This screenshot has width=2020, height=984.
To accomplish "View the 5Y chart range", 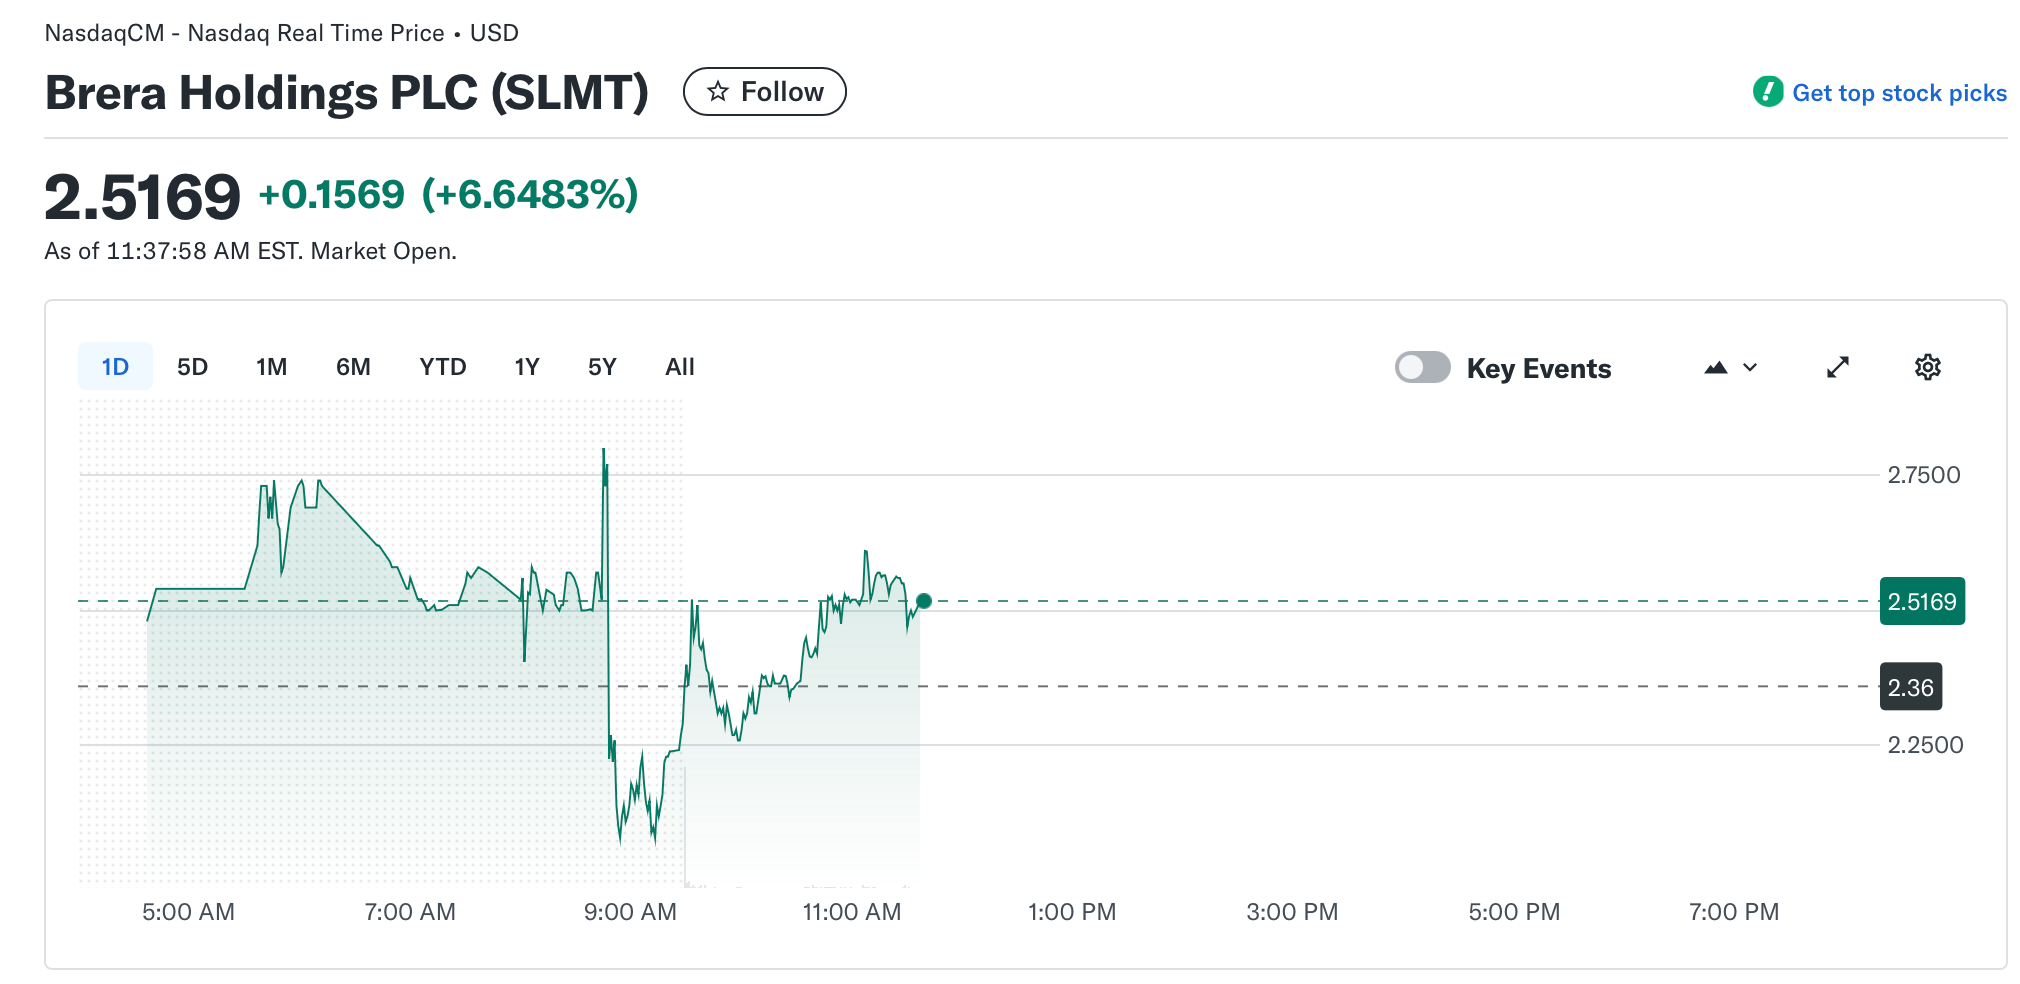I will pos(602,366).
